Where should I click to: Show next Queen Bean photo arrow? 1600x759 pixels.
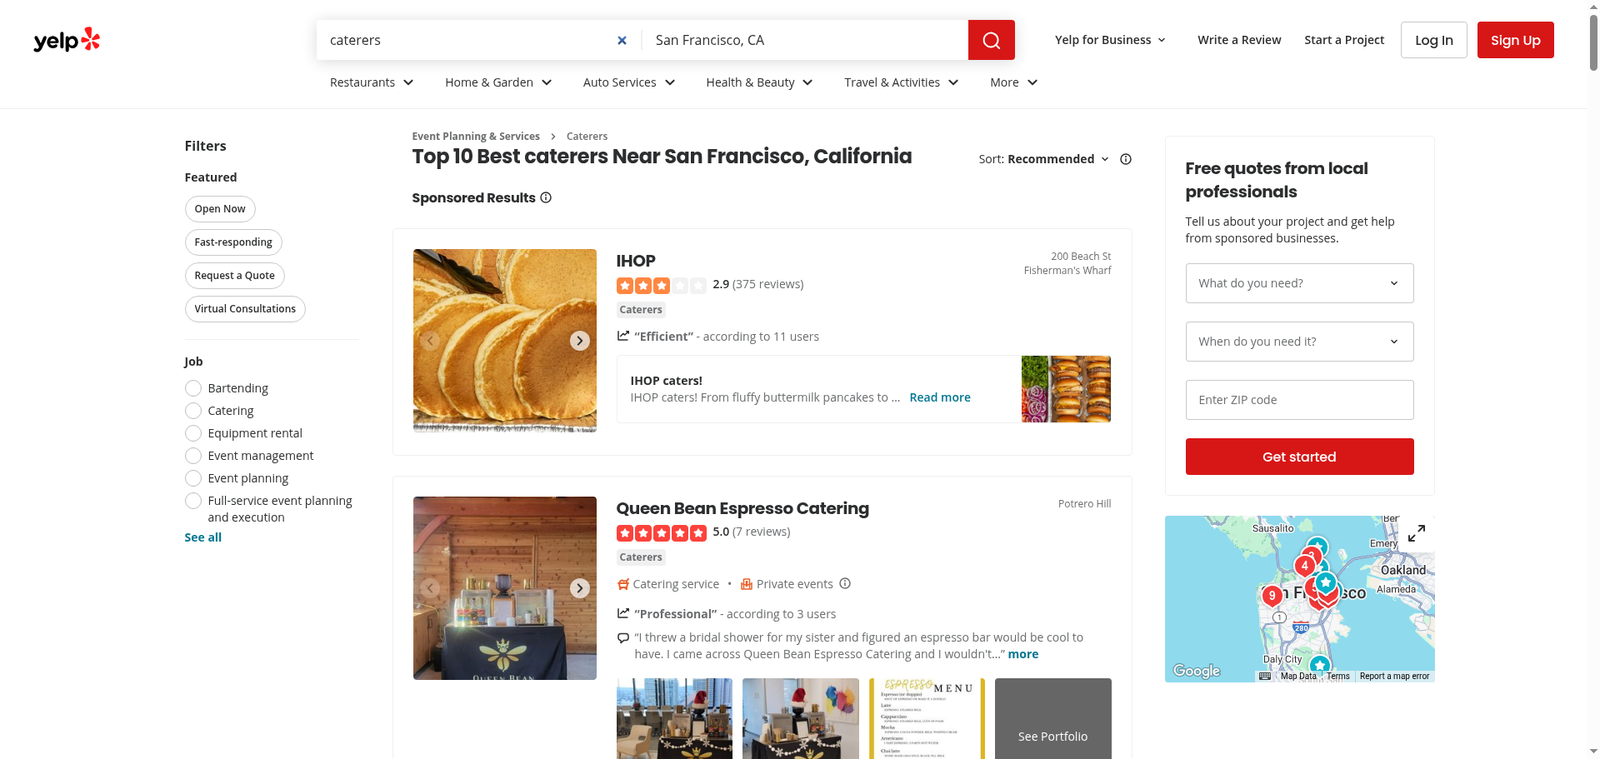coord(580,588)
